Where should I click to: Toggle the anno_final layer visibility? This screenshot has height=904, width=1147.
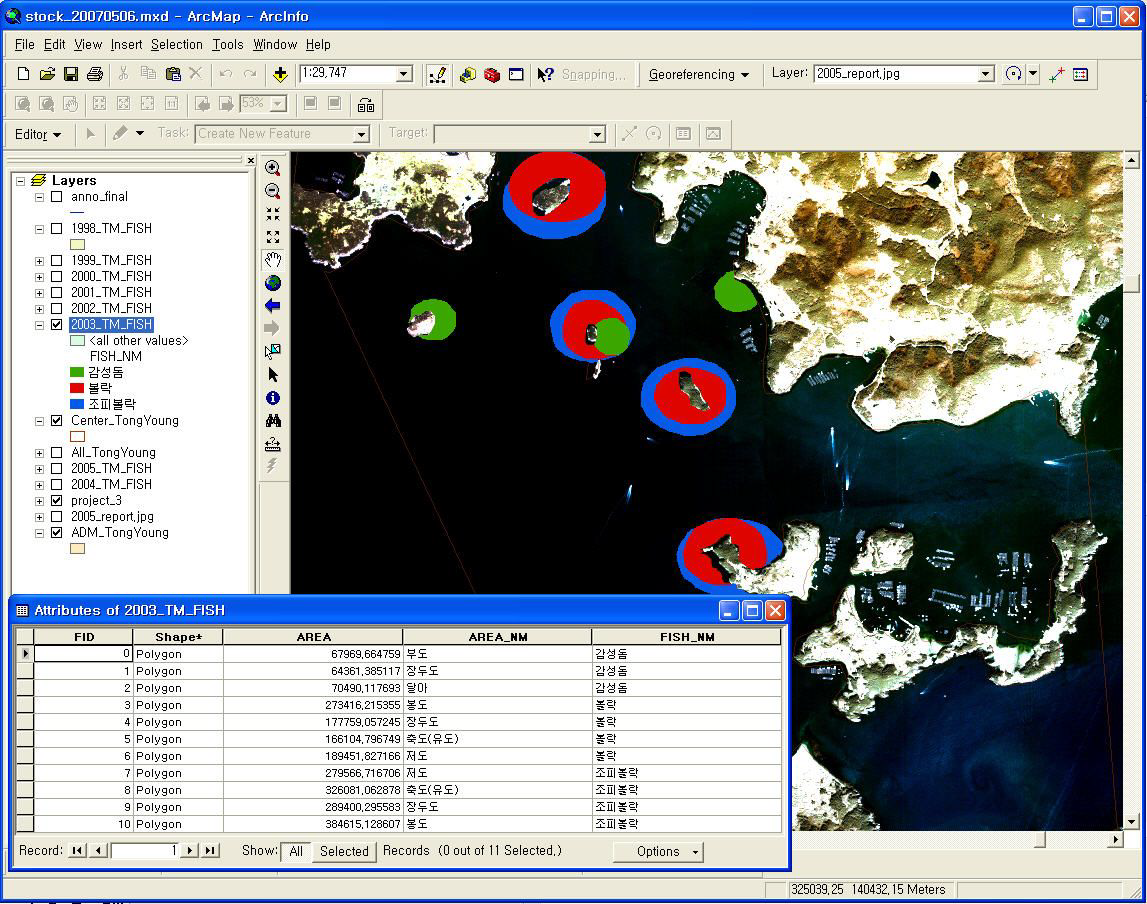tap(57, 197)
